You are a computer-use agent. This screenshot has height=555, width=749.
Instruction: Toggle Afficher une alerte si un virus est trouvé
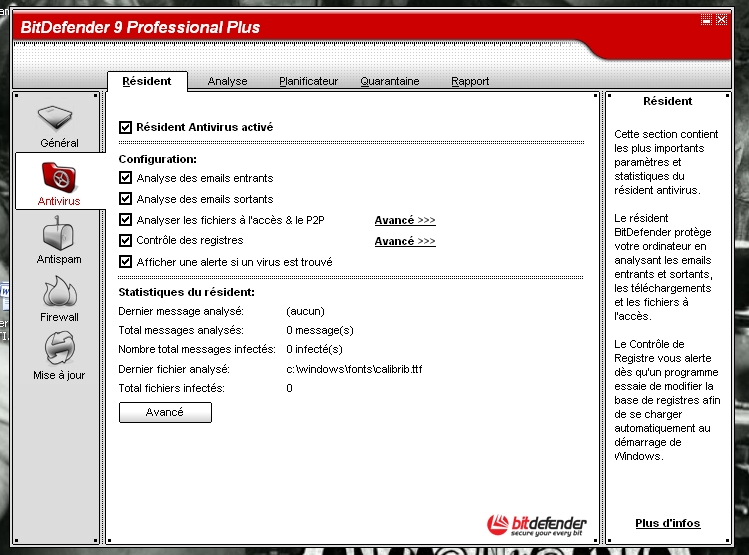coord(125,262)
